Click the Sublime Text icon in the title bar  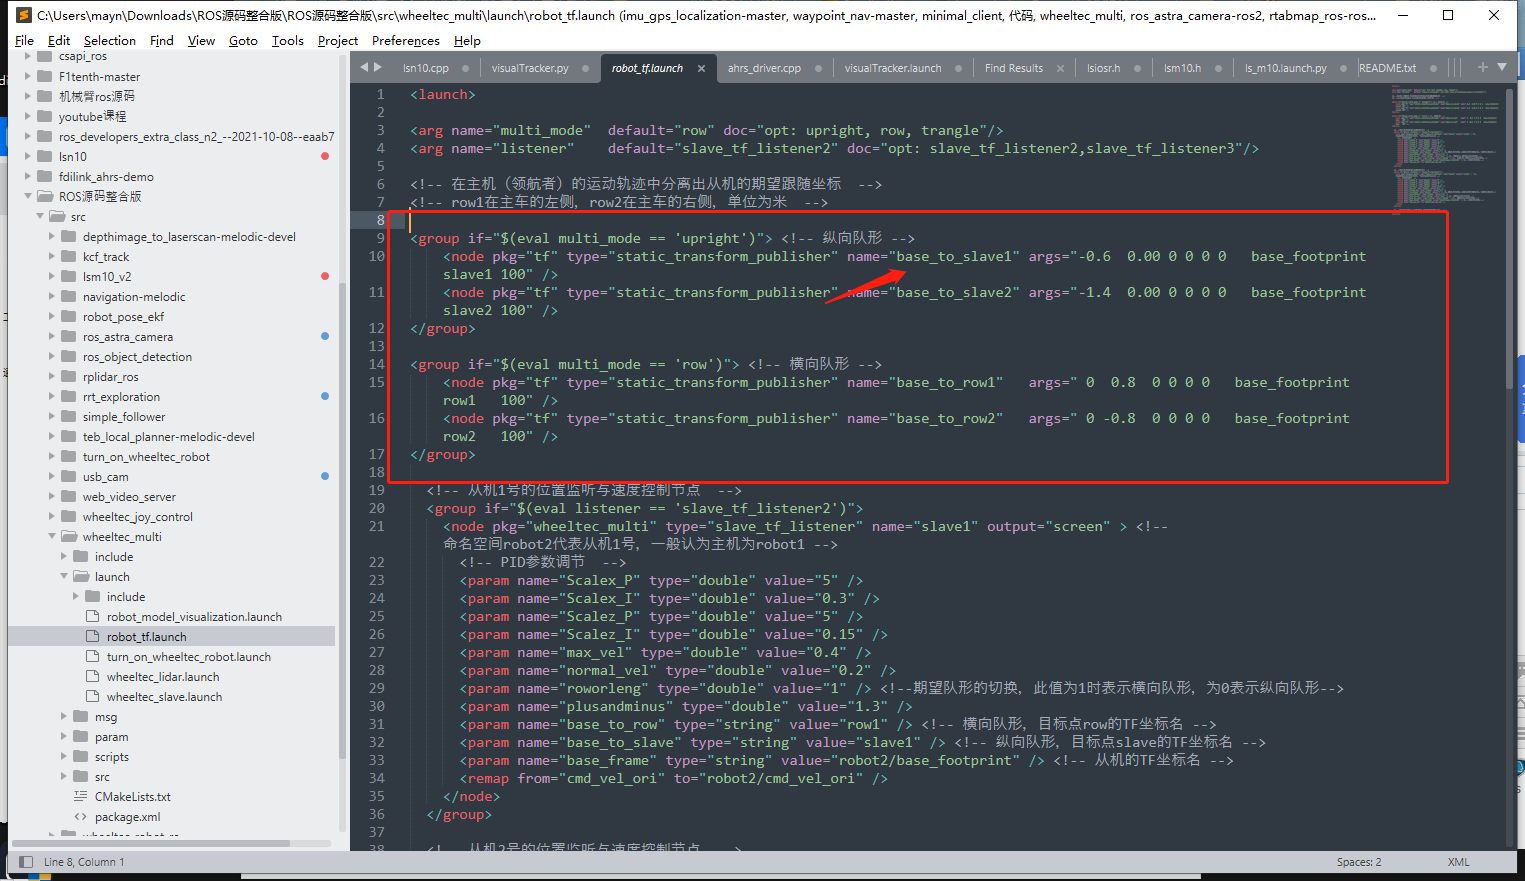click(x=24, y=15)
